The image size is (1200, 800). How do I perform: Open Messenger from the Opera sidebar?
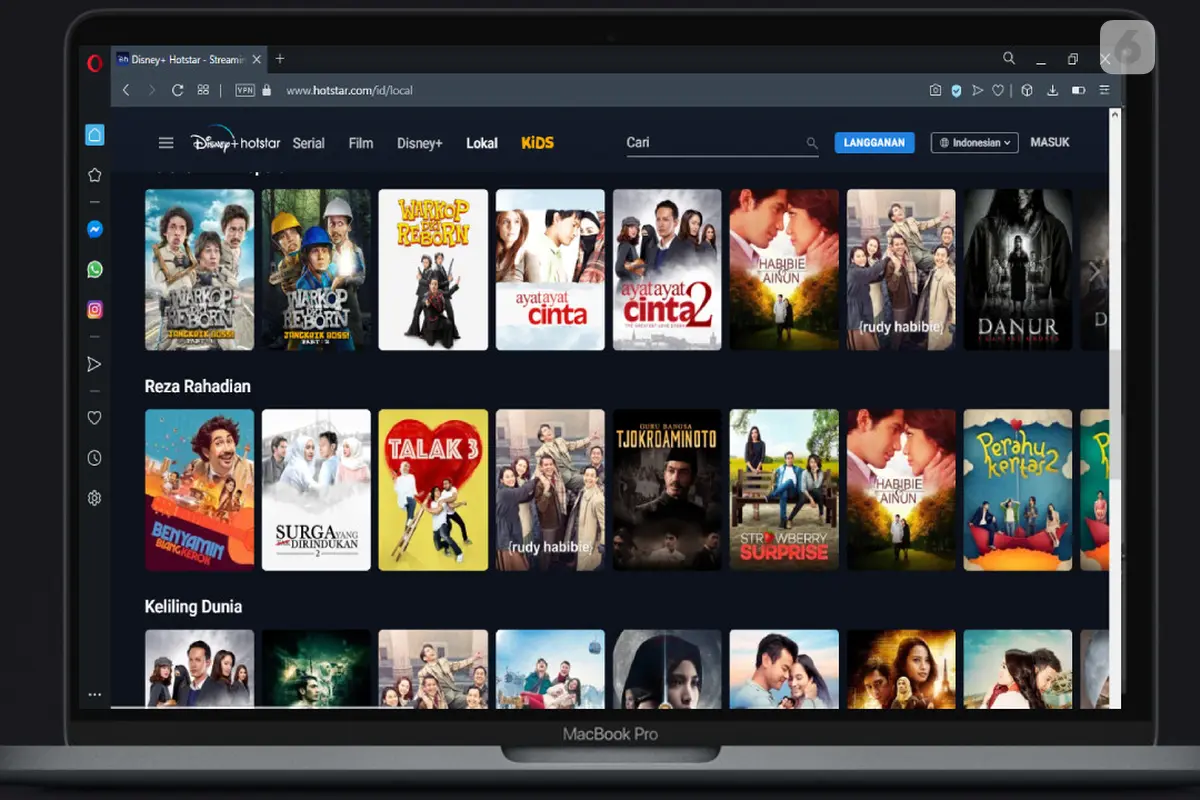95,229
